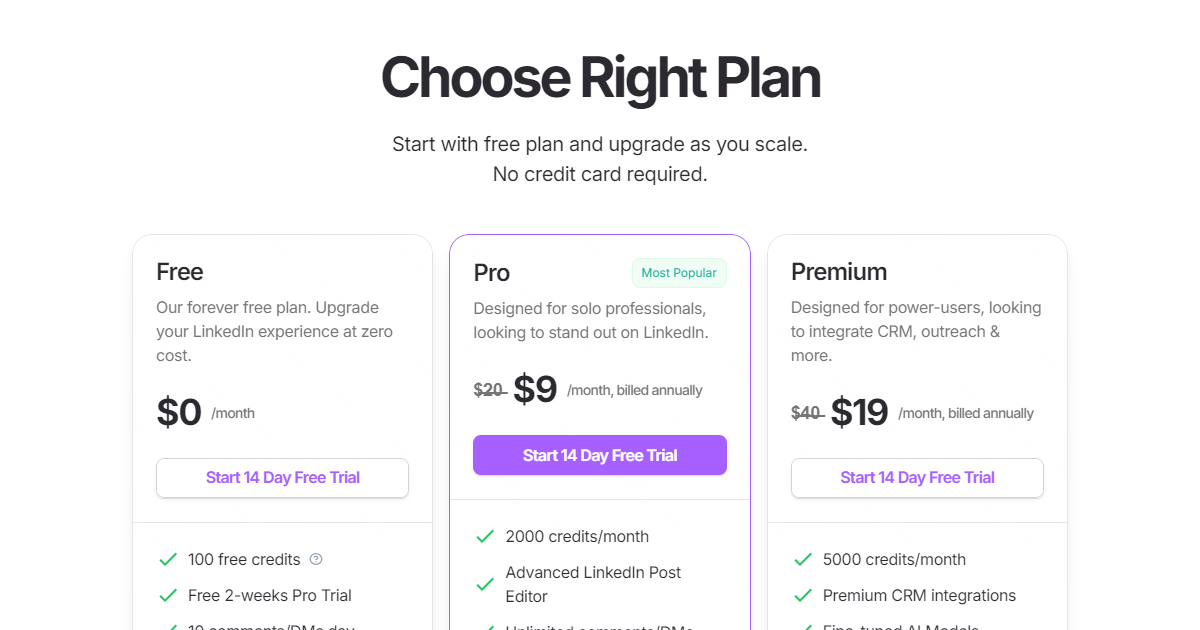
Task: Click the checkmark beside "100 free credits"
Action: [167, 559]
